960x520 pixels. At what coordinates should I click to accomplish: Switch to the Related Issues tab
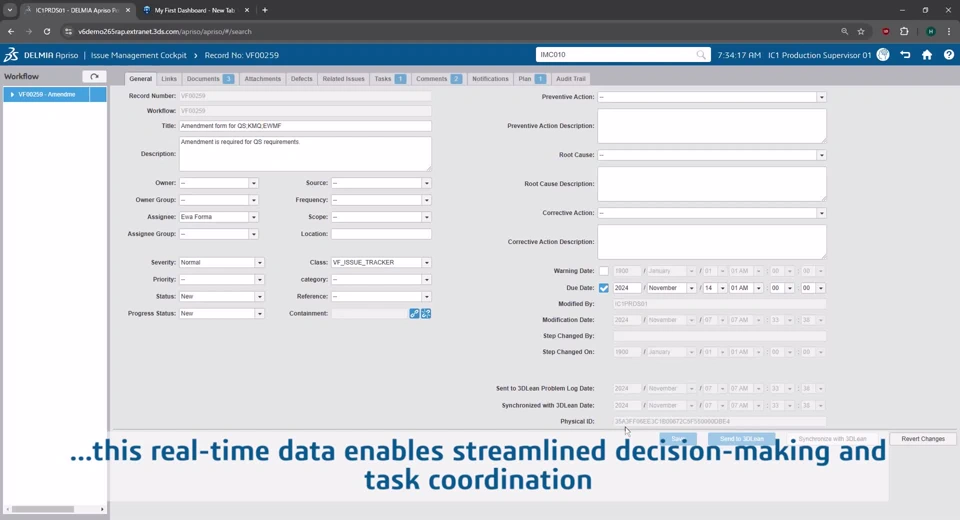[x=343, y=79]
